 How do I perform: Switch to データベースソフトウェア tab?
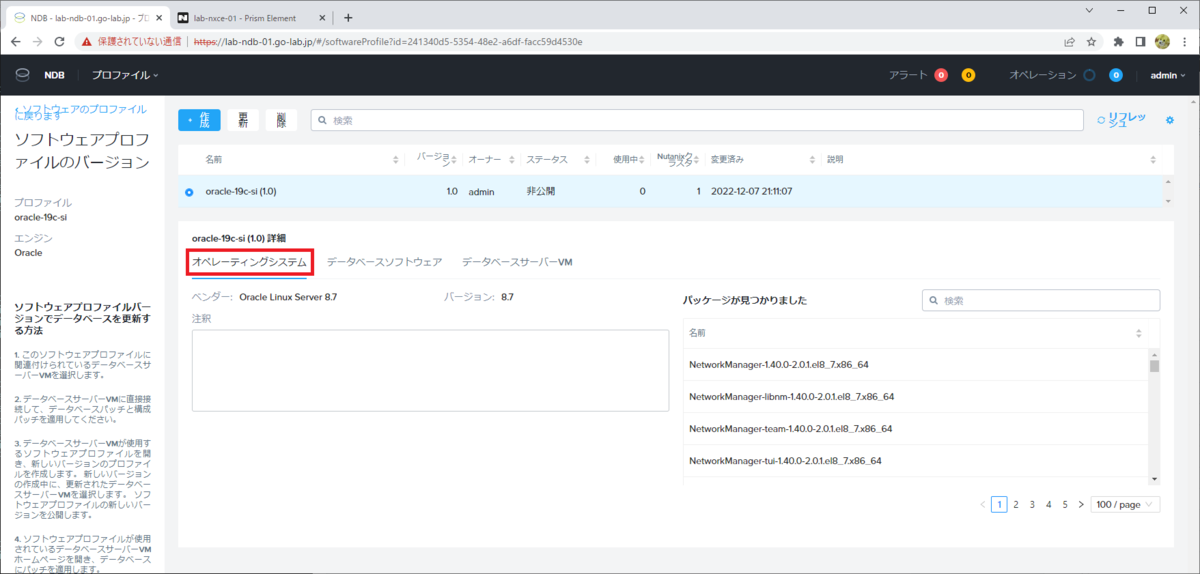[384, 262]
